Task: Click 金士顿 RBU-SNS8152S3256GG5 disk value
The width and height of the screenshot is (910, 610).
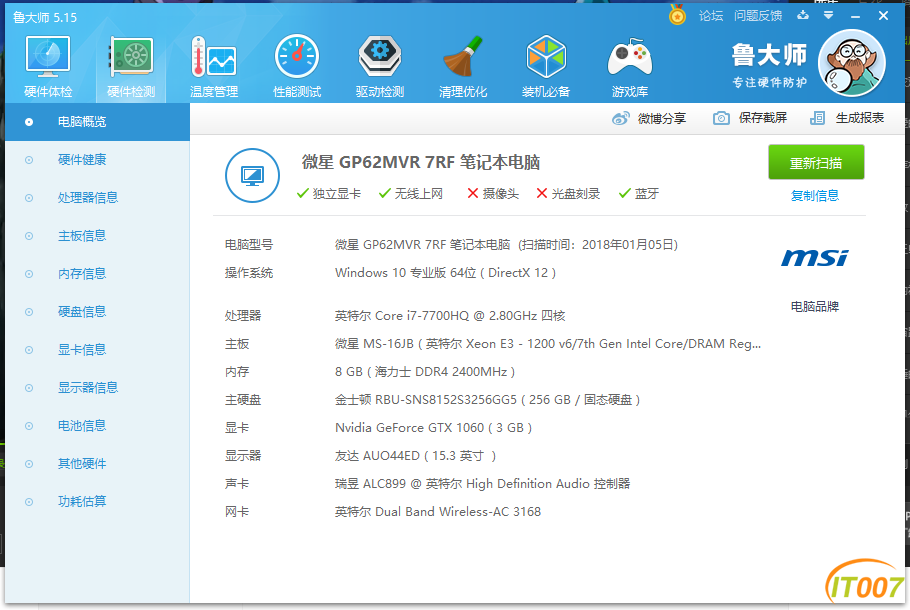Action: tap(488, 399)
